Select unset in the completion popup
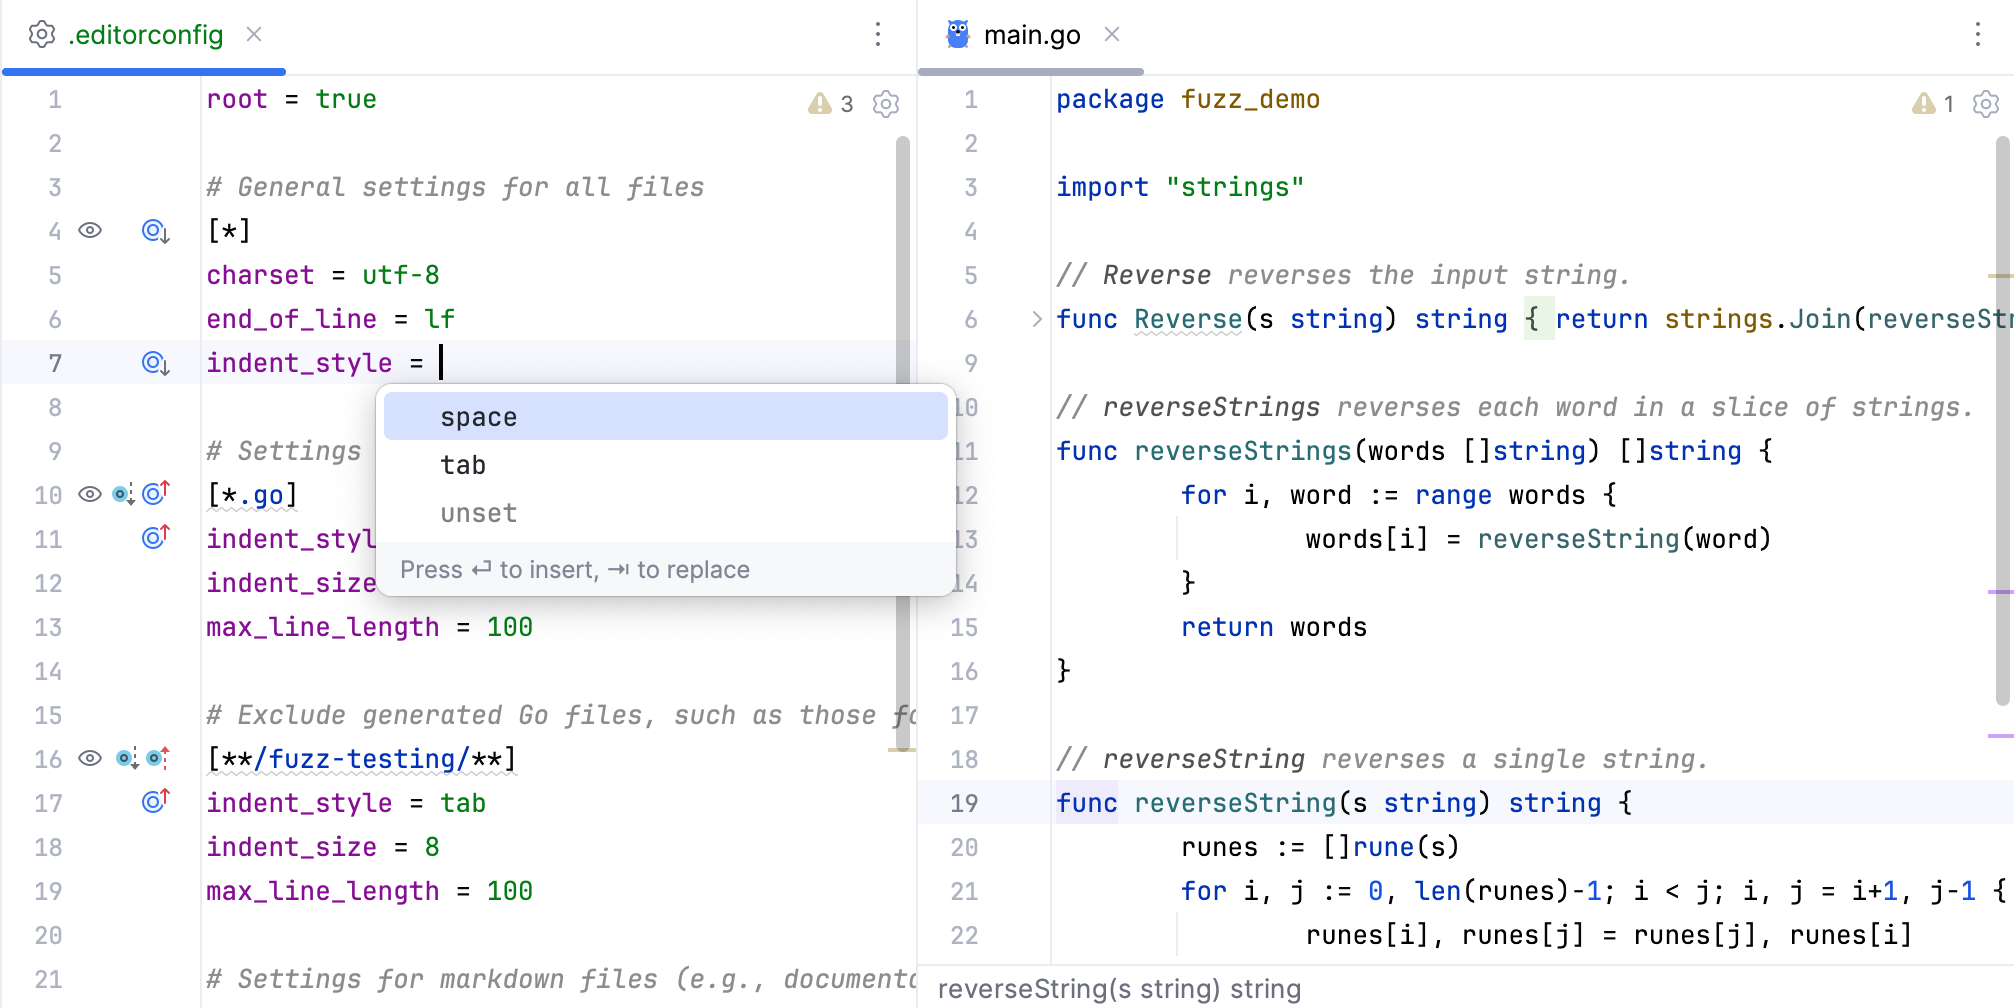This screenshot has height=1008, width=2014. [478, 513]
